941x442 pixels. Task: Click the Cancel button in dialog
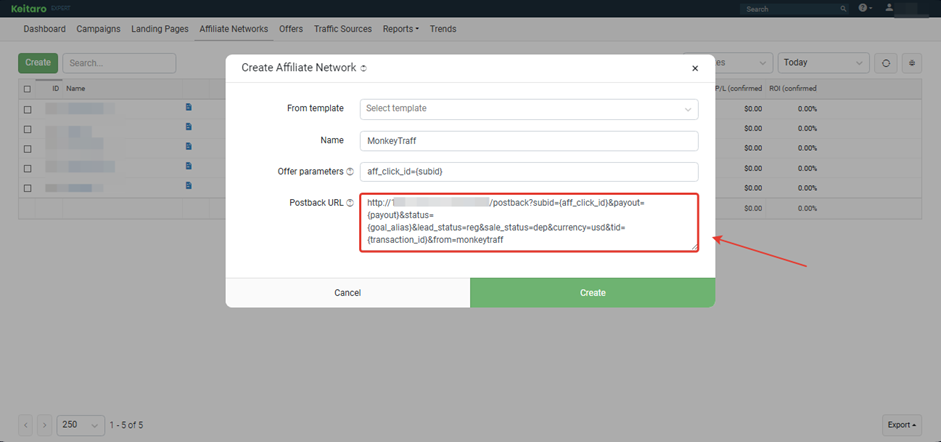point(347,293)
